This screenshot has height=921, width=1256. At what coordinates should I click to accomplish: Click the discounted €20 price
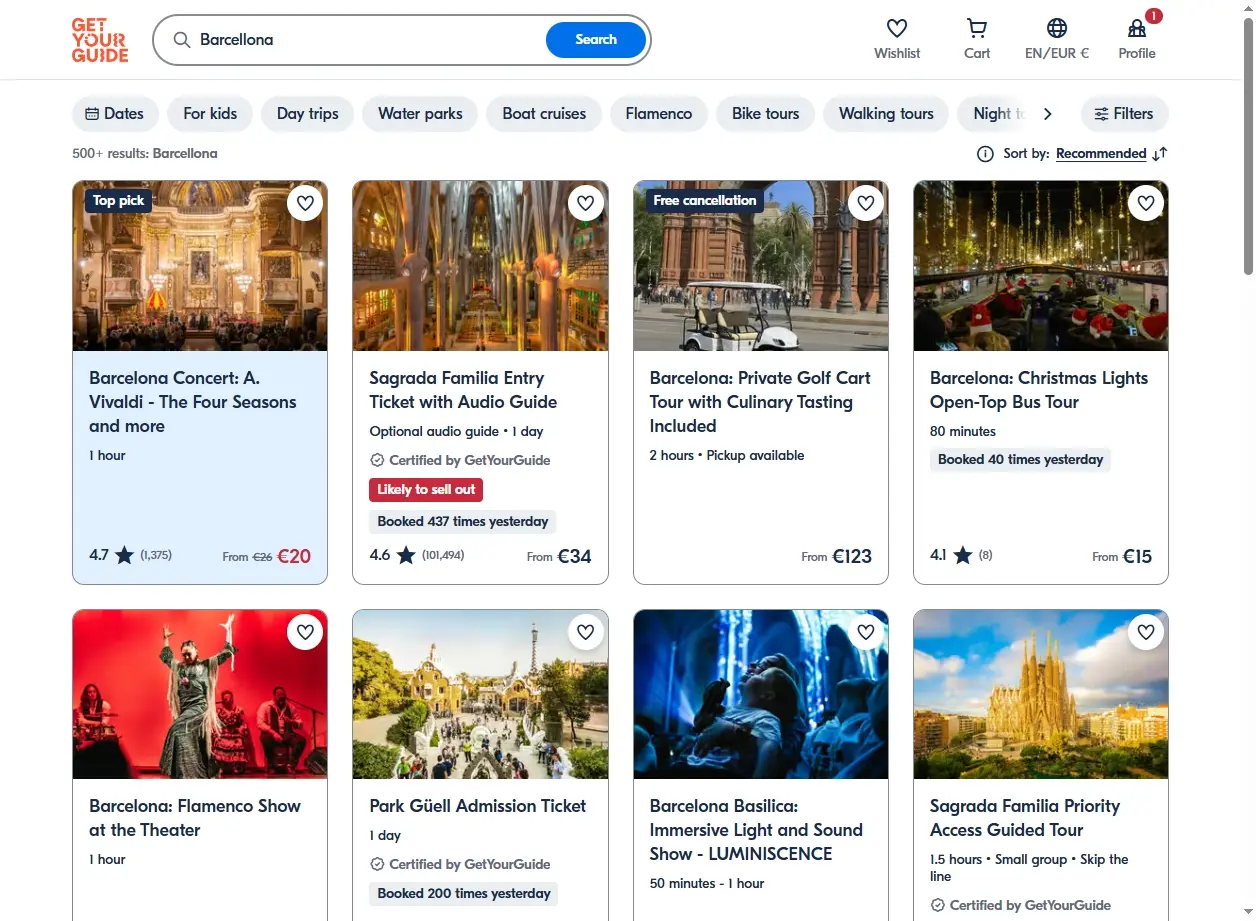(294, 556)
